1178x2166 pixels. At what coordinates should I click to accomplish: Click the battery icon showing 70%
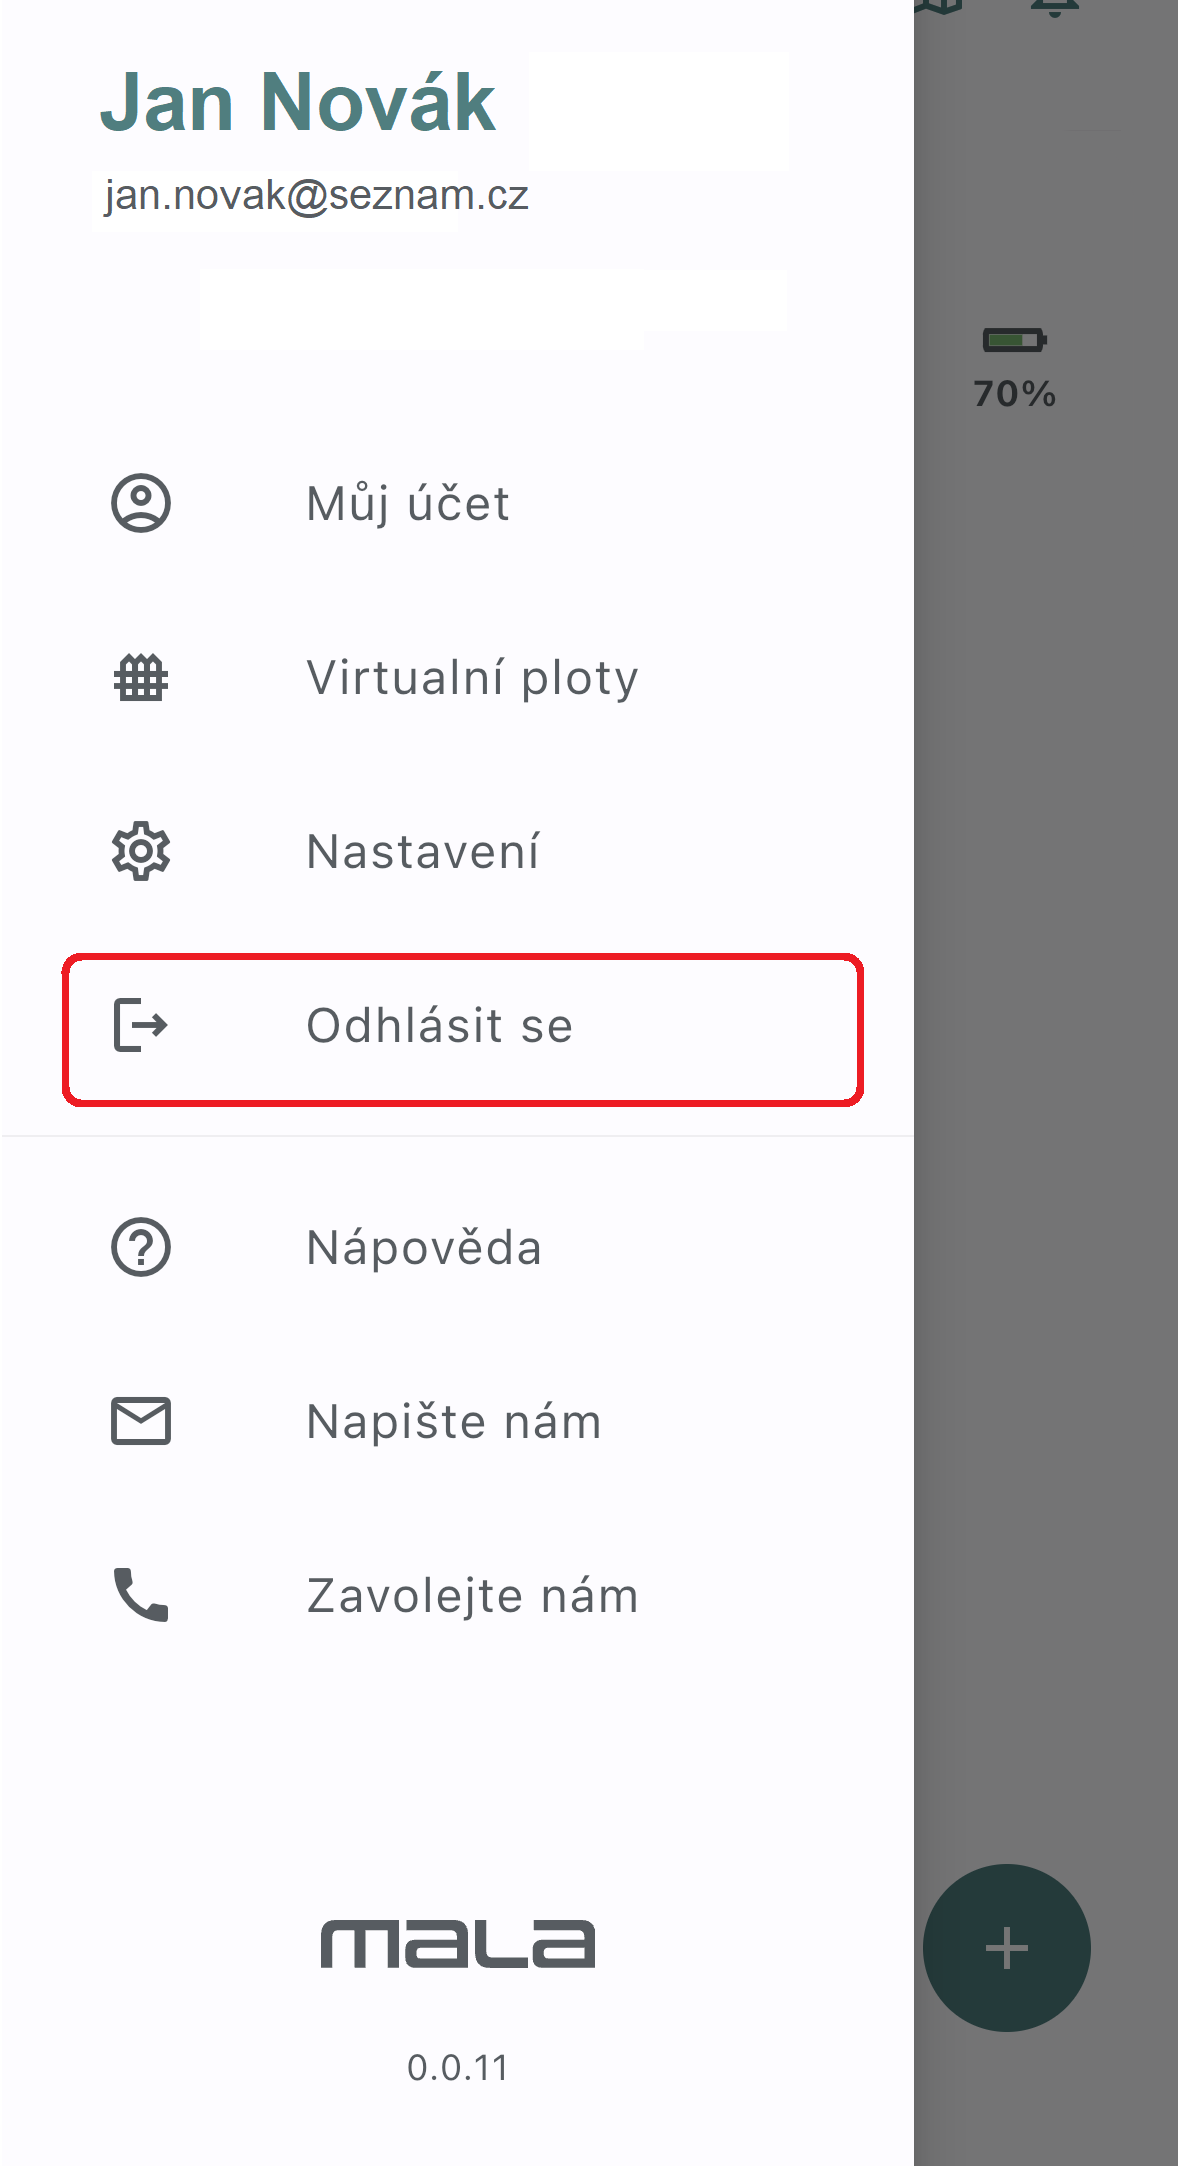click(x=1014, y=341)
